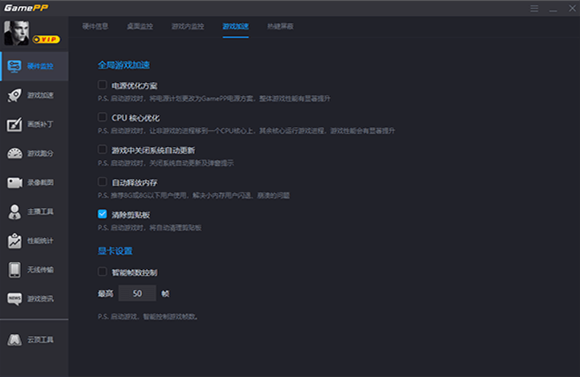Switch to the 桌面监控 tab
Screen dimensions: 580x377
[x=140, y=26]
